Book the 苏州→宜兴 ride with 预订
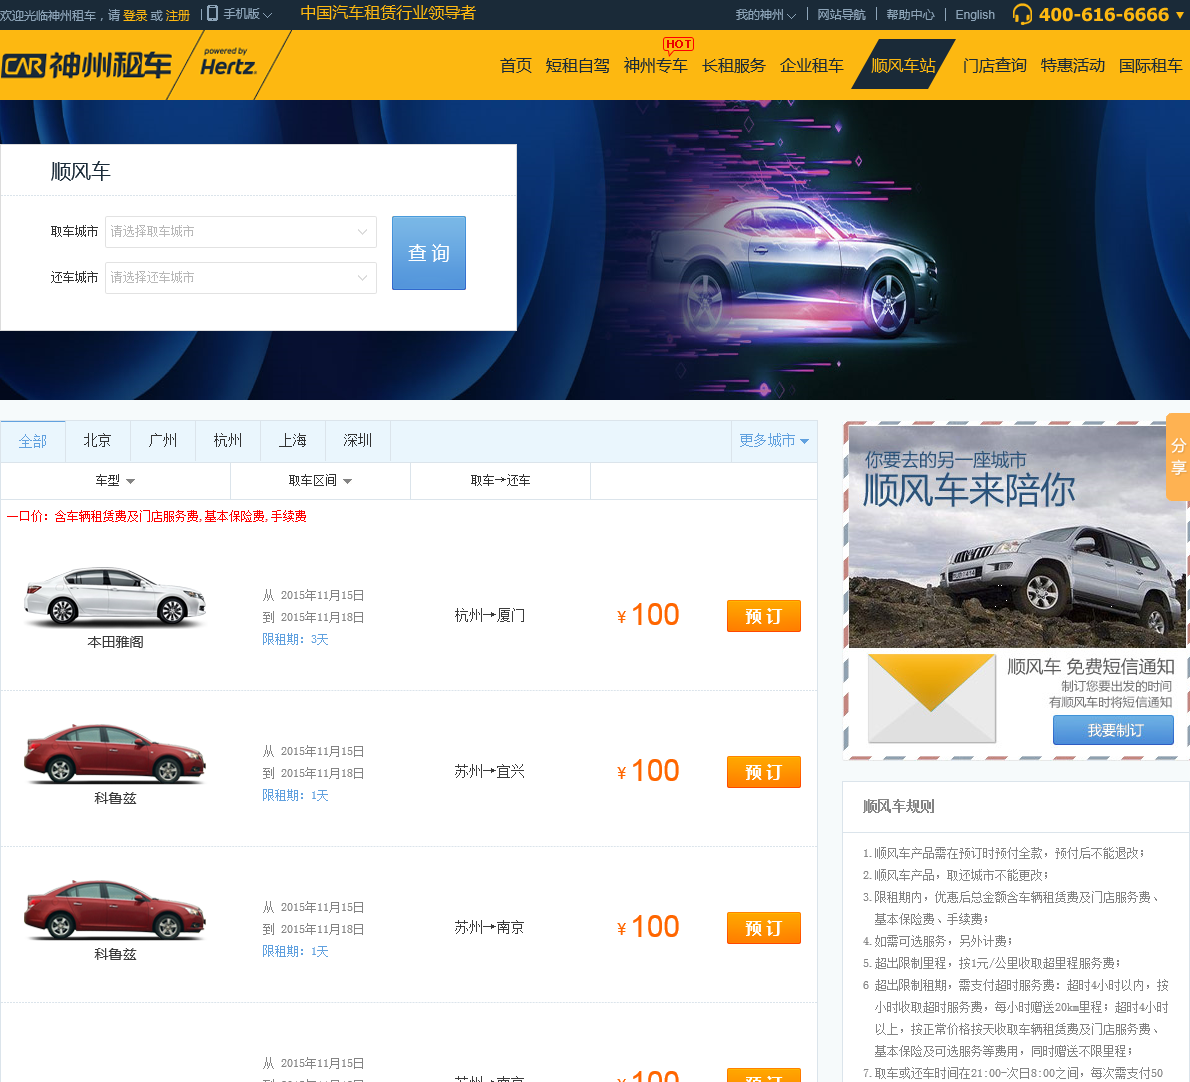 click(x=763, y=772)
